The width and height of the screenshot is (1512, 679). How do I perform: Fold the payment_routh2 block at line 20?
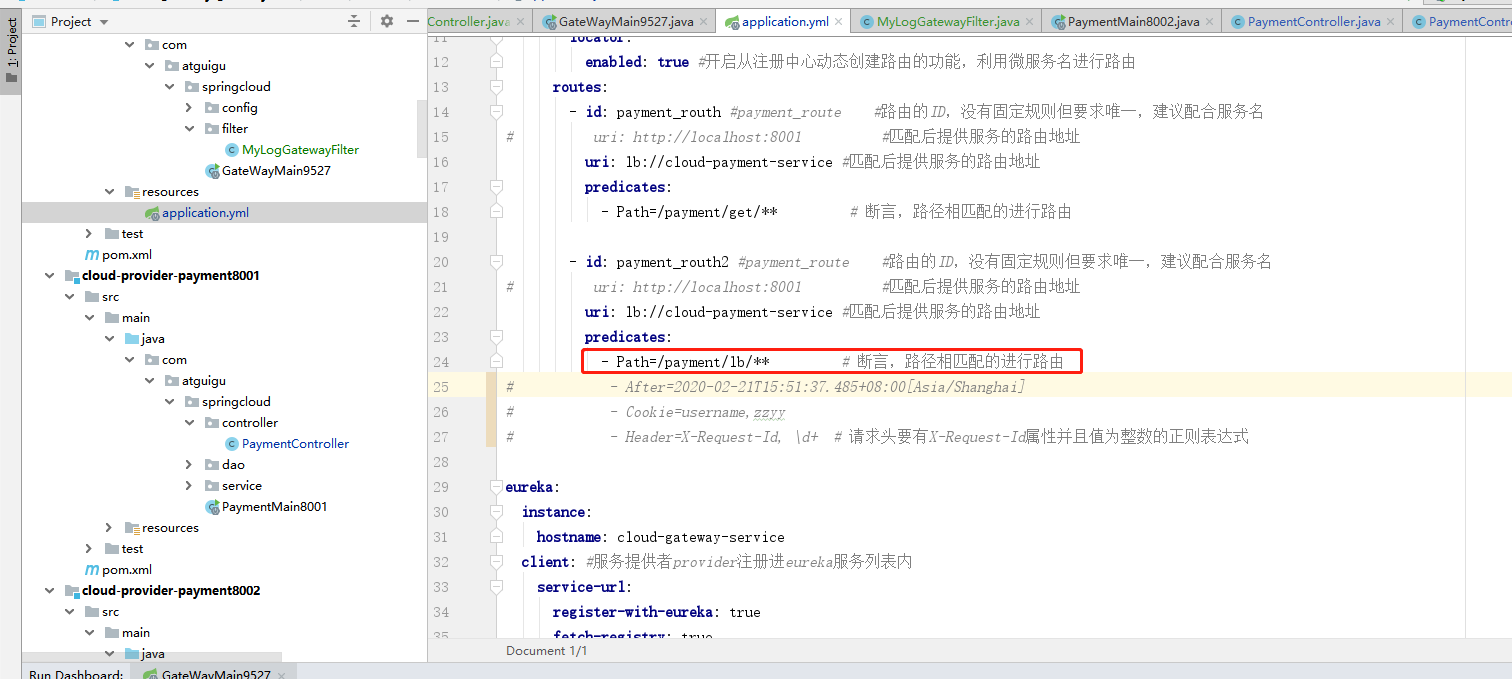pyautogui.click(x=495, y=262)
